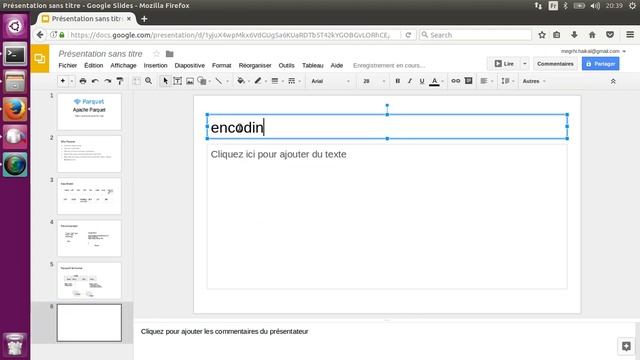The width and height of the screenshot is (640, 360).
Task: Open the new slide layout dropdown arrow
Action: [72, 81]
